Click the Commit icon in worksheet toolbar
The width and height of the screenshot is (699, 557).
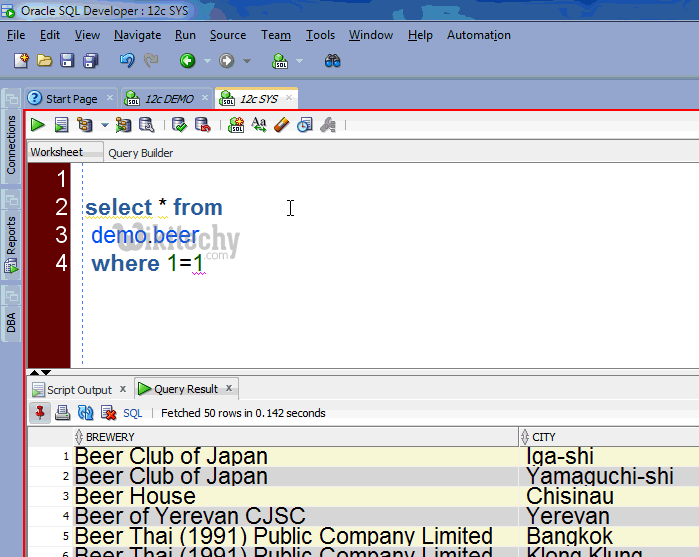point(179,125)
